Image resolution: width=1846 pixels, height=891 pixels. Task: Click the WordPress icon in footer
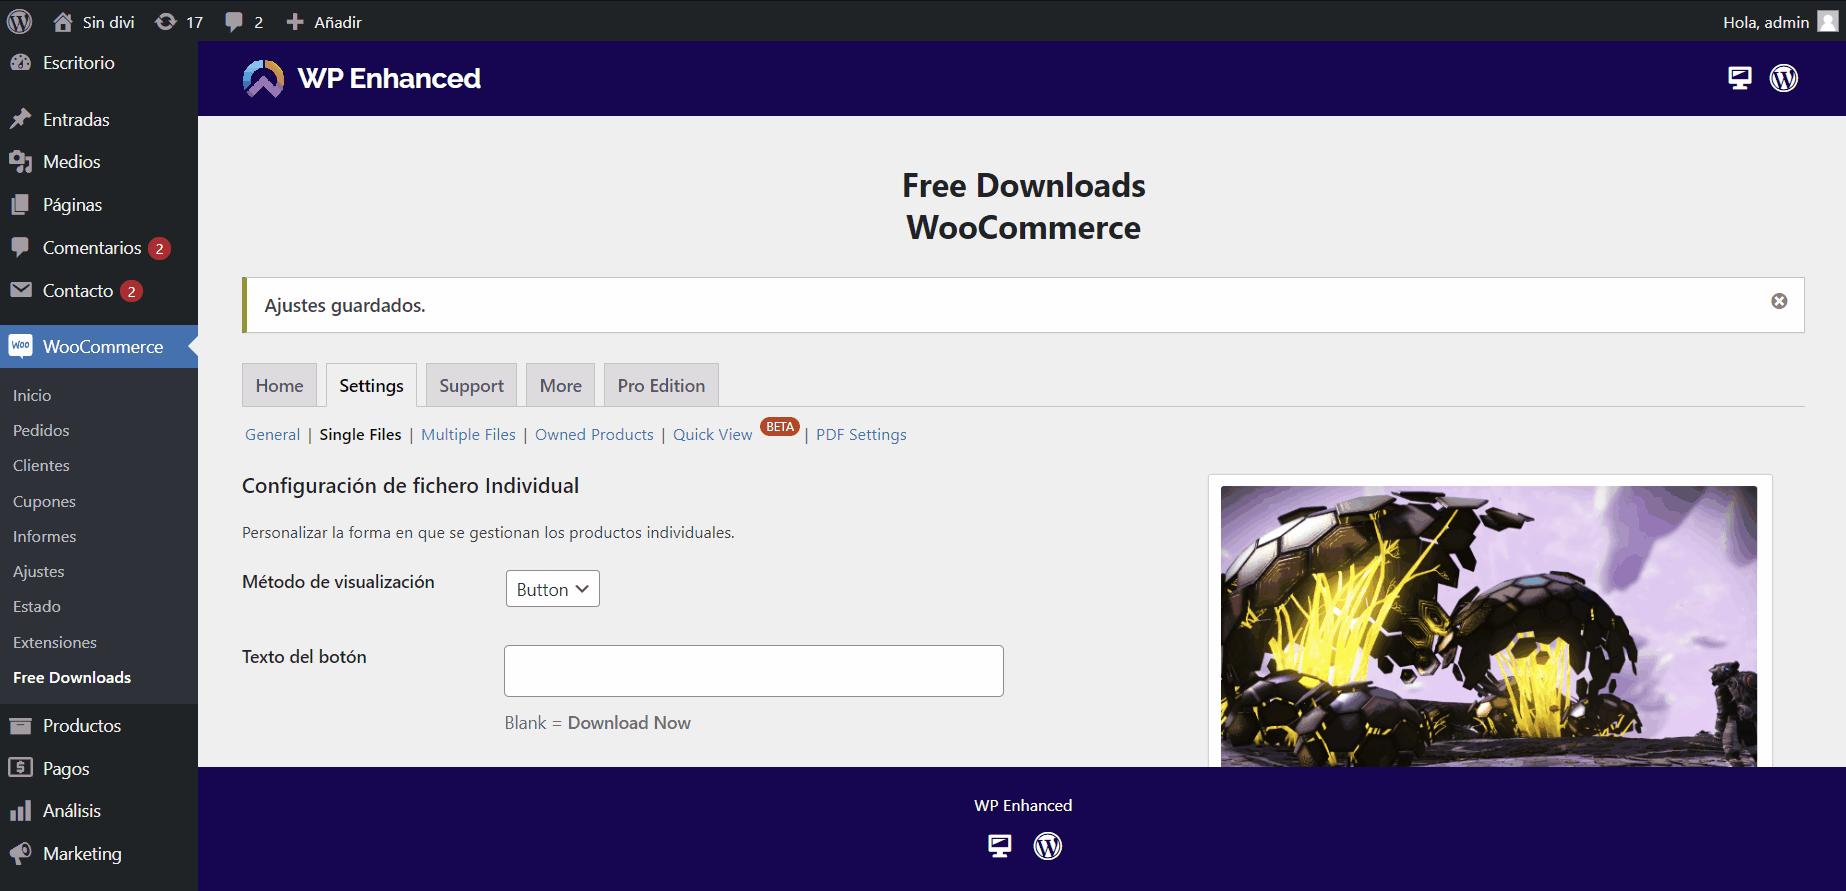(1047, 846)
